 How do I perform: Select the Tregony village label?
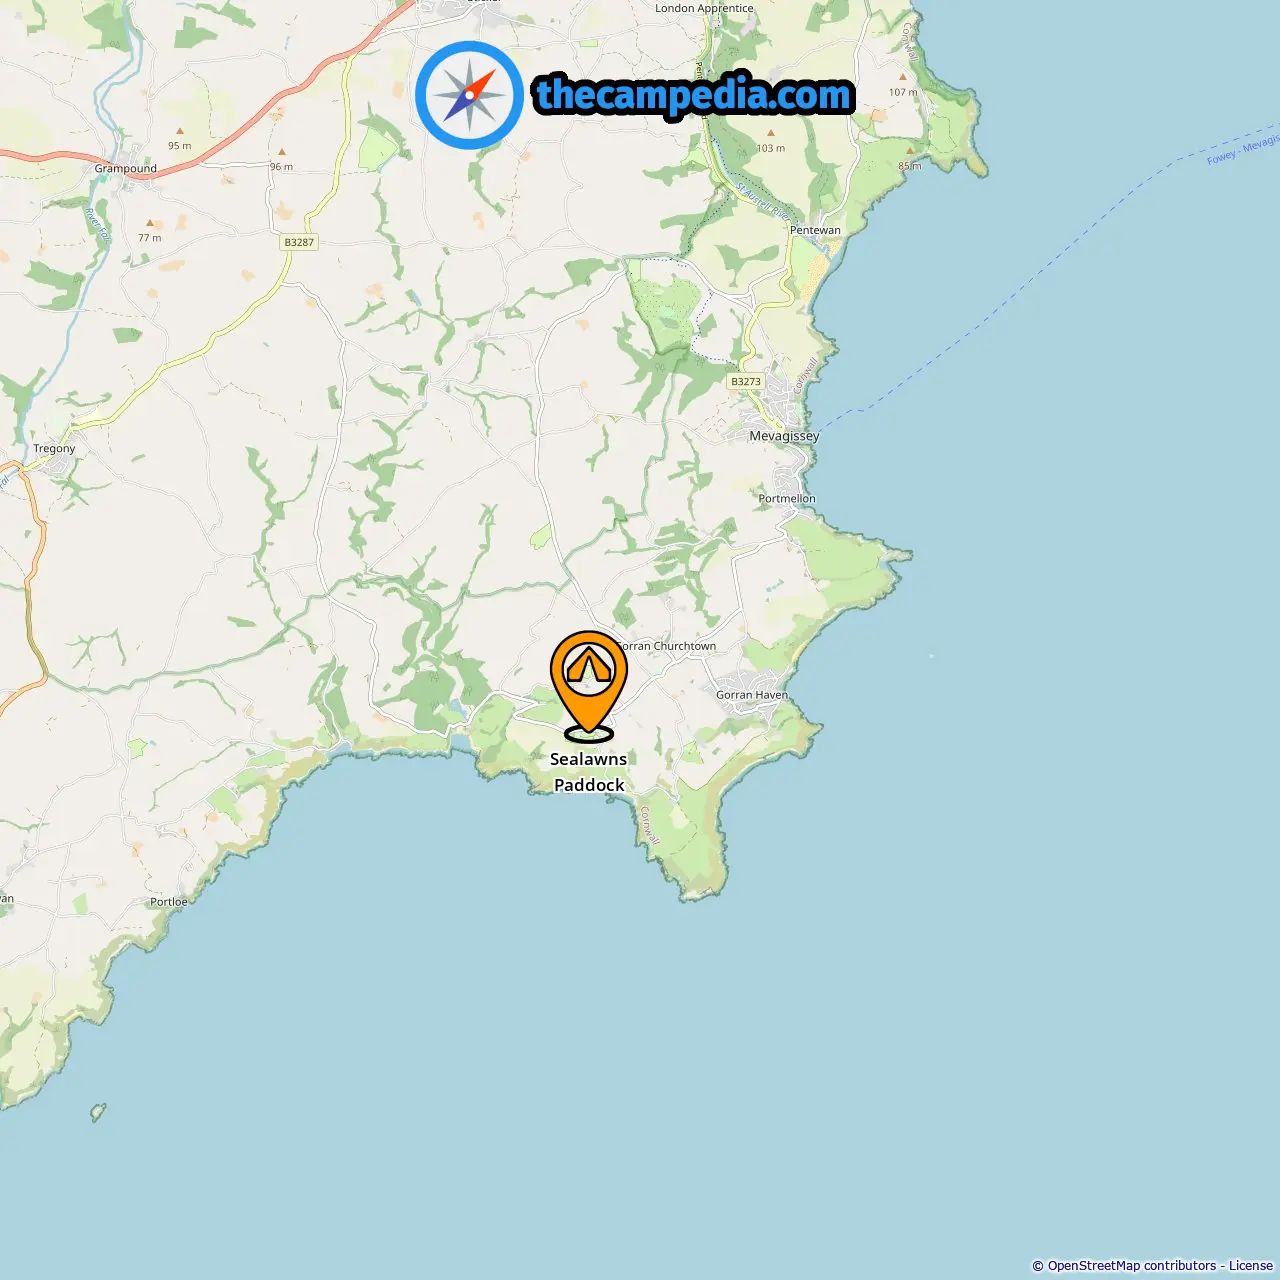pyautogui.click(x=54, y=448)
